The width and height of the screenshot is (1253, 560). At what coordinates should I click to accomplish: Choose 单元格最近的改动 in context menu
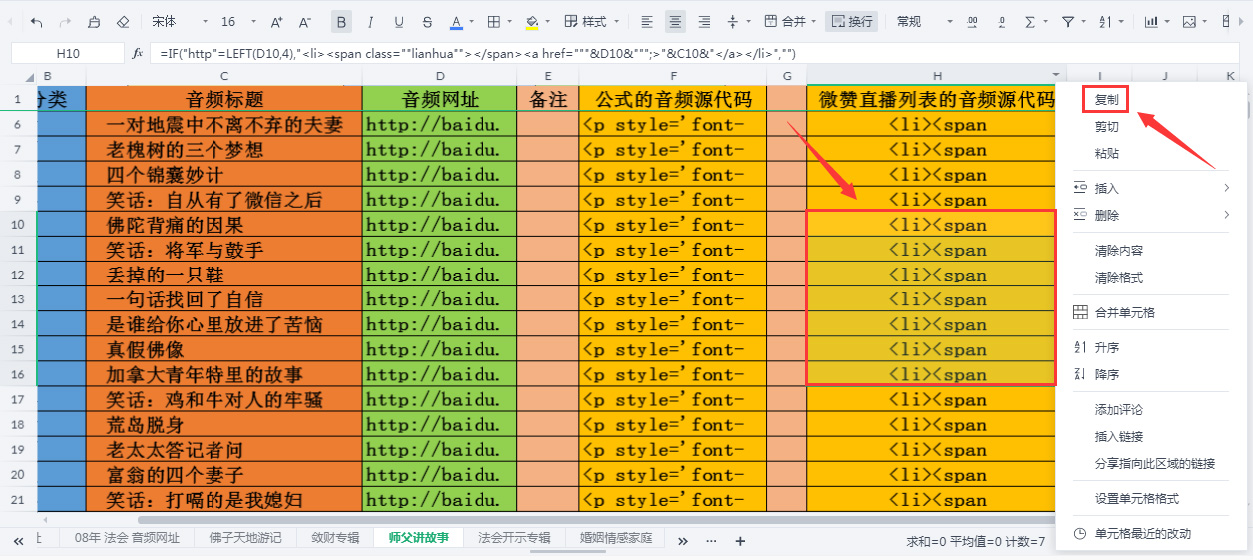pos(1143,533)
